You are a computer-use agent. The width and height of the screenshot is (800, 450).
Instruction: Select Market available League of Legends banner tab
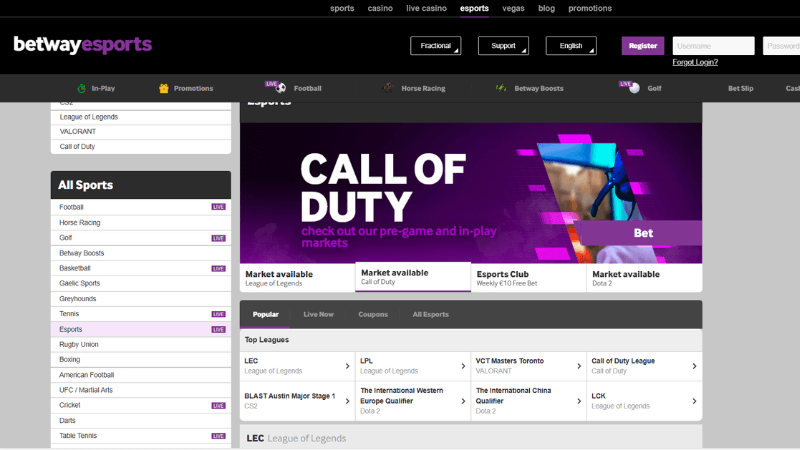[297, 278]
